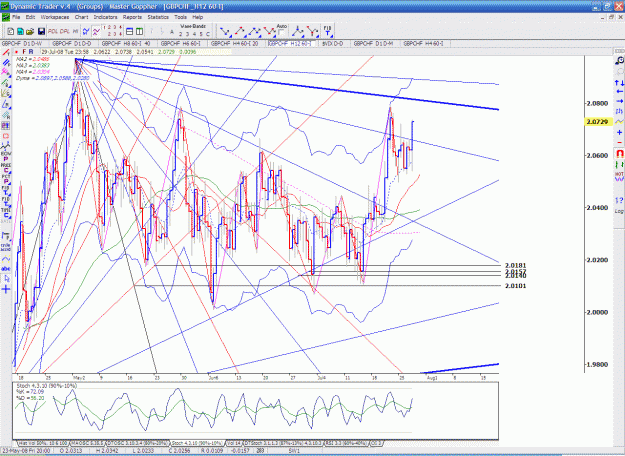Screen dimensions: 625x456
Task: Open the File menu
Action: point(16,17)
